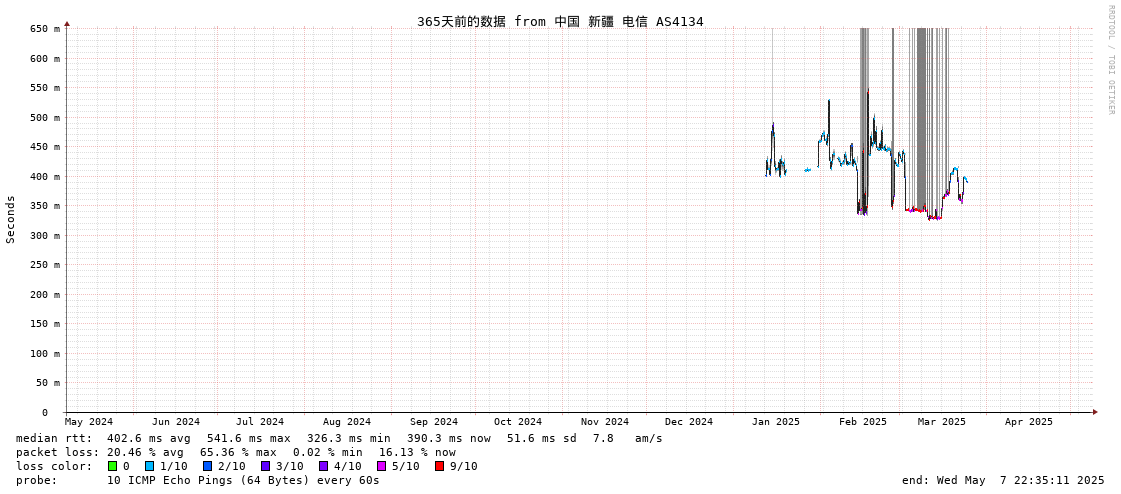
Task: Click the Oct 2024 x-axis label
Action: click(x=518, y=422)
